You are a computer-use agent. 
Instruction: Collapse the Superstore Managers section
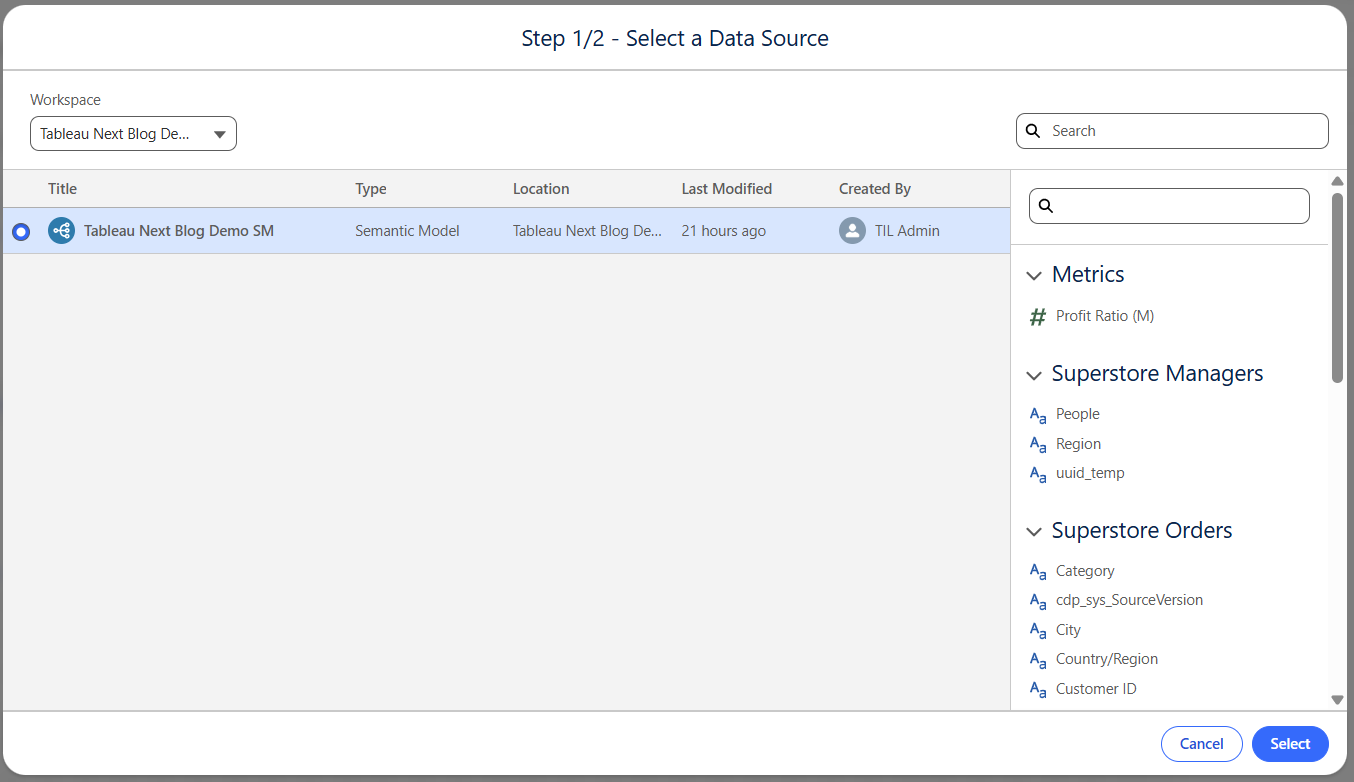click(1034, 375)
